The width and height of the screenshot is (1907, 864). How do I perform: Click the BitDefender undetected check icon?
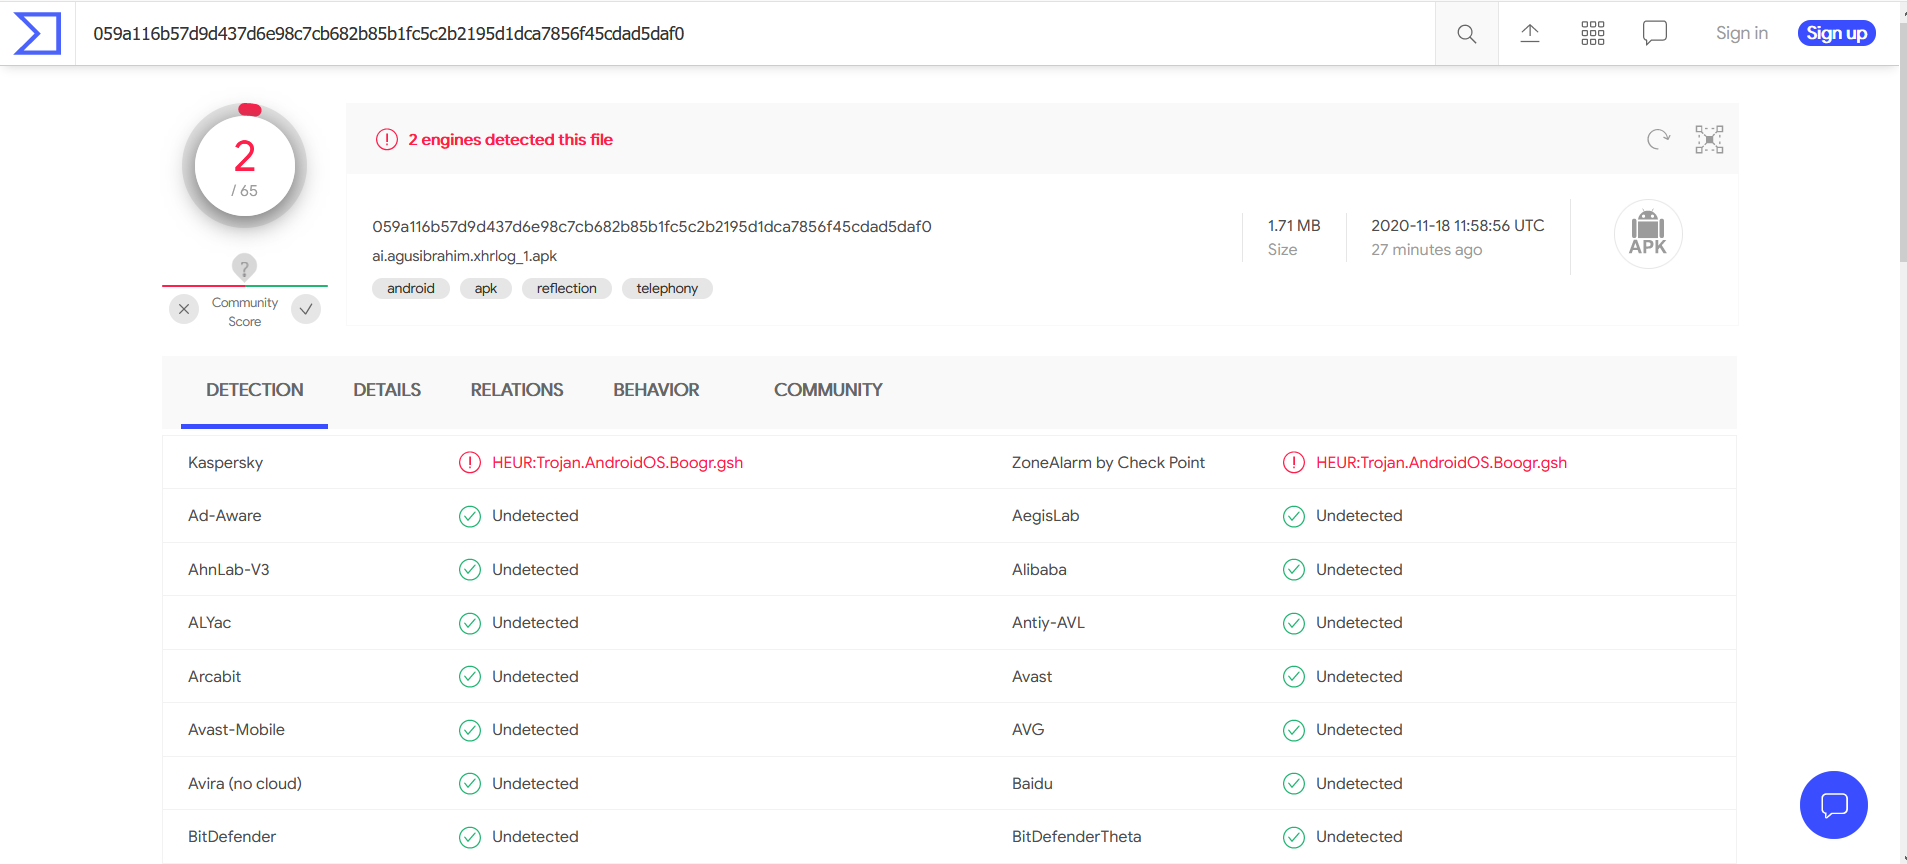click(470, 837)
